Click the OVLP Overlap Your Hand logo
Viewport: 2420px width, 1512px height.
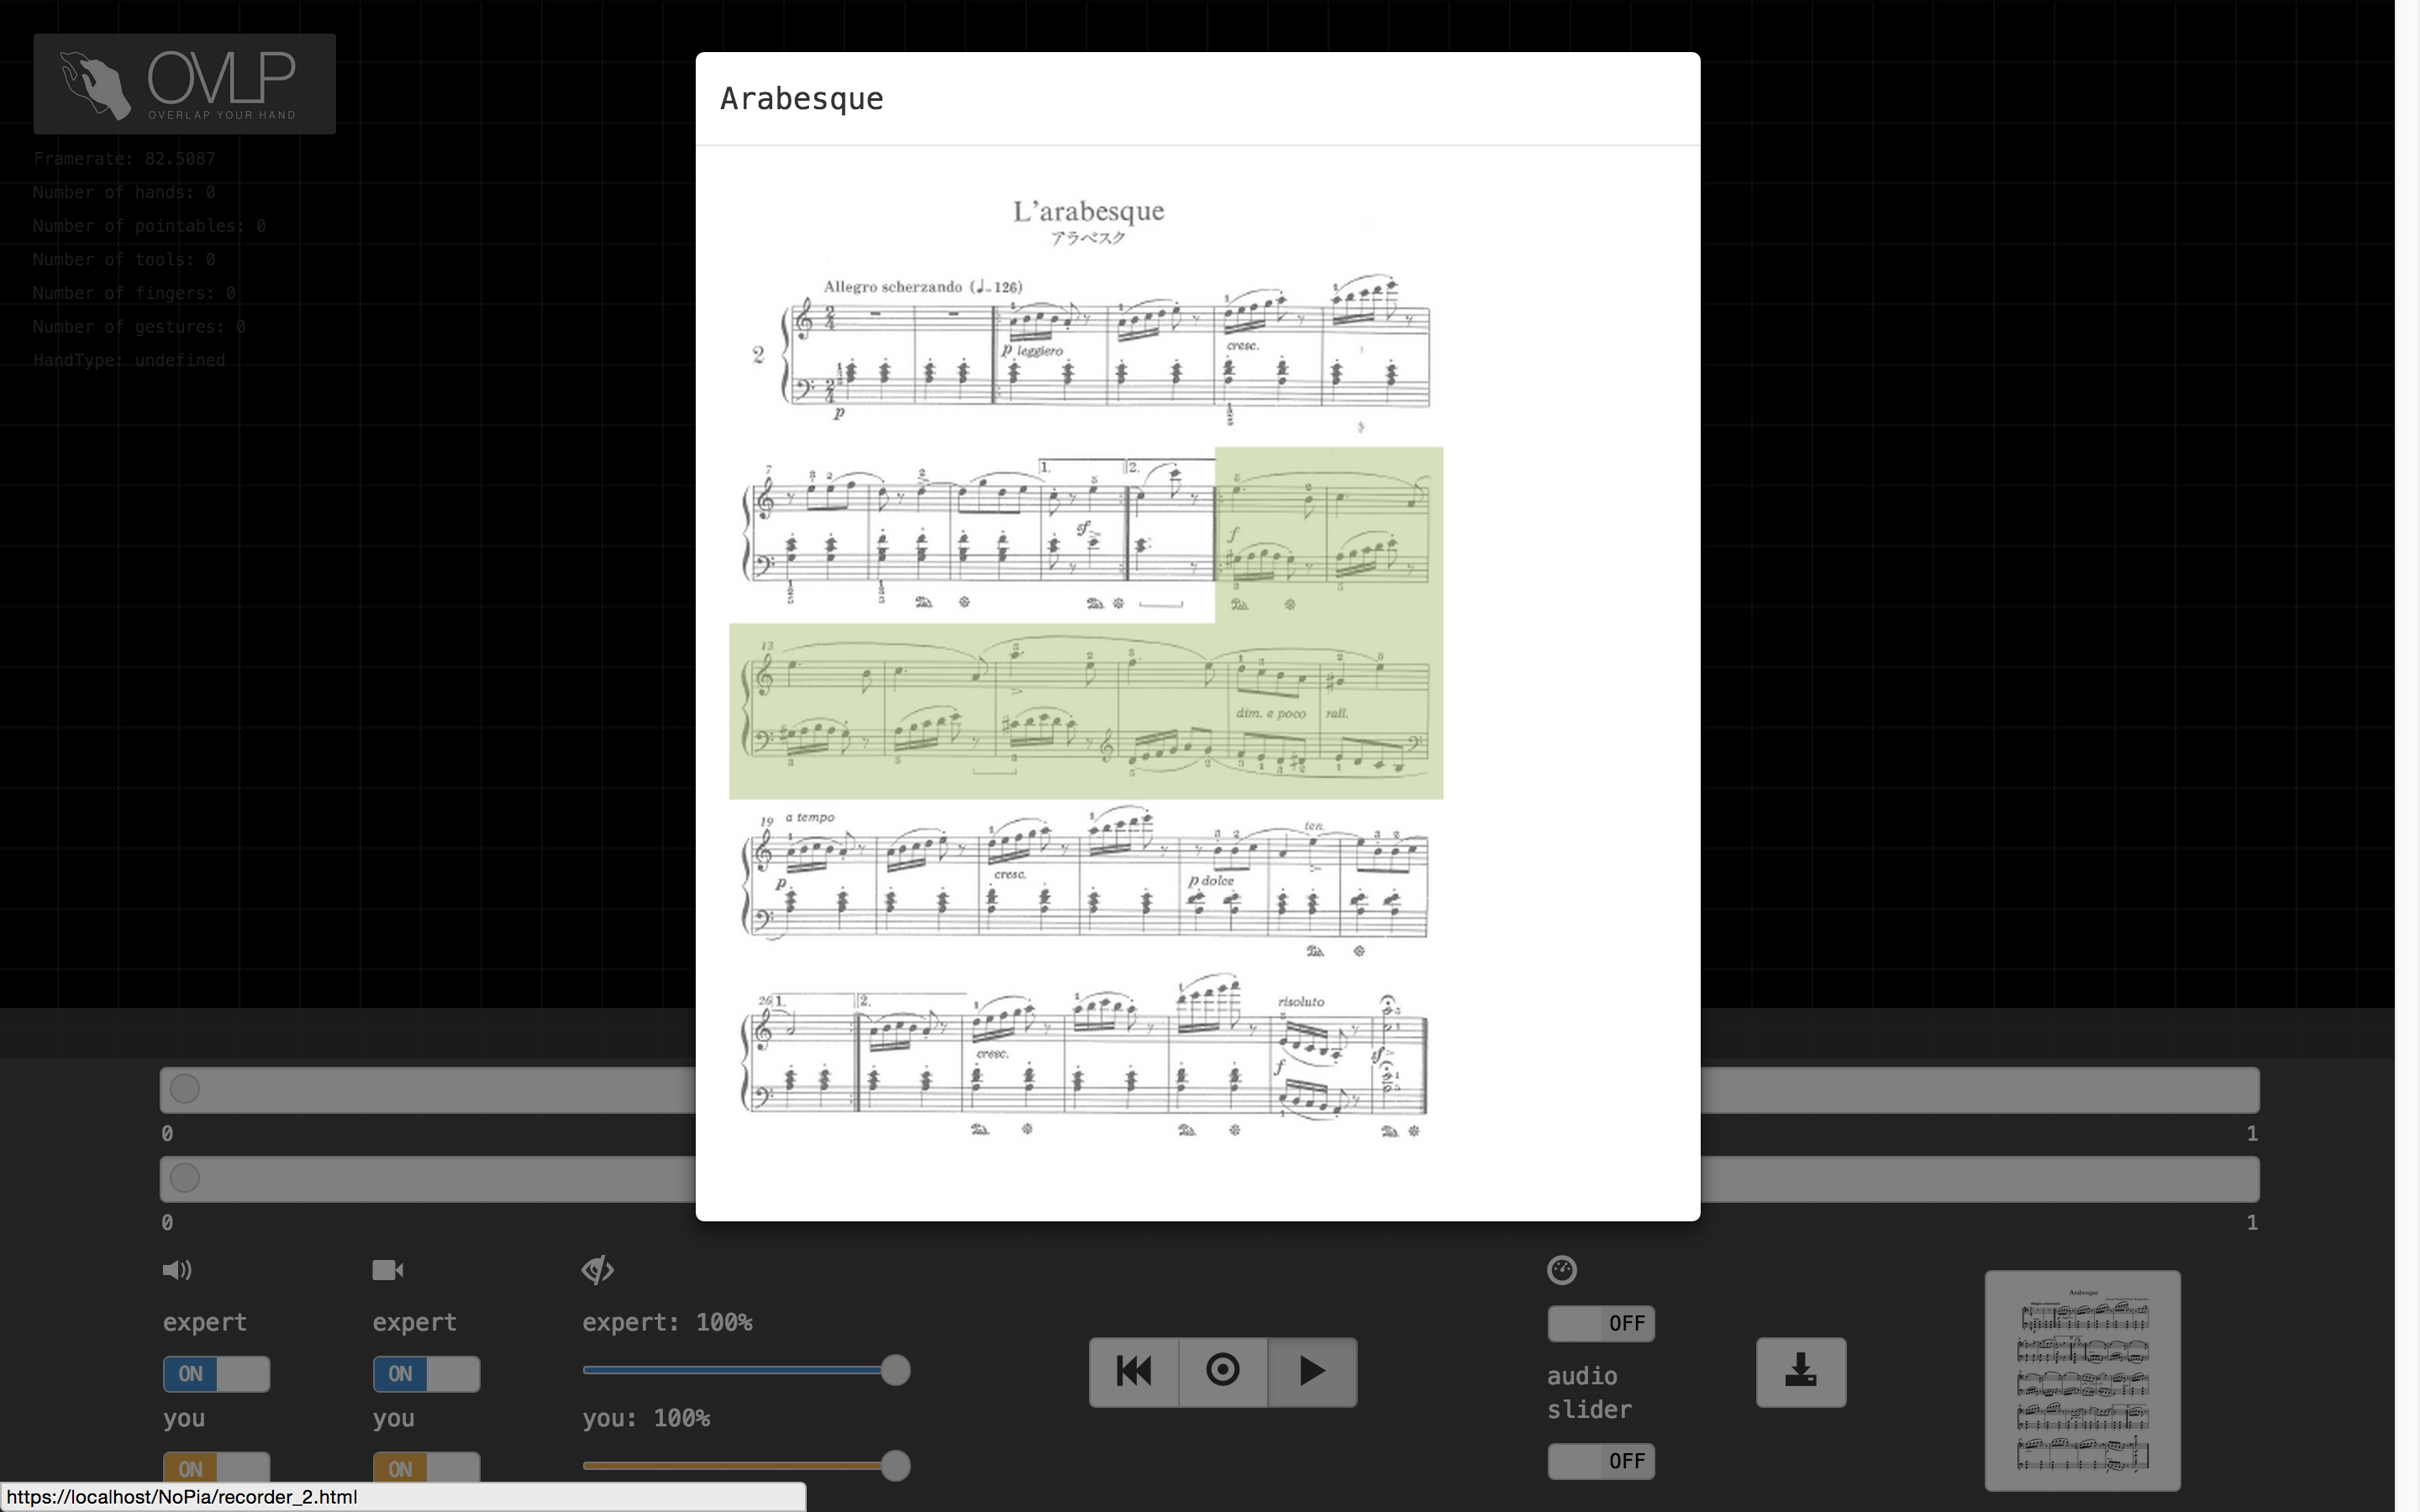coord(184,84)
